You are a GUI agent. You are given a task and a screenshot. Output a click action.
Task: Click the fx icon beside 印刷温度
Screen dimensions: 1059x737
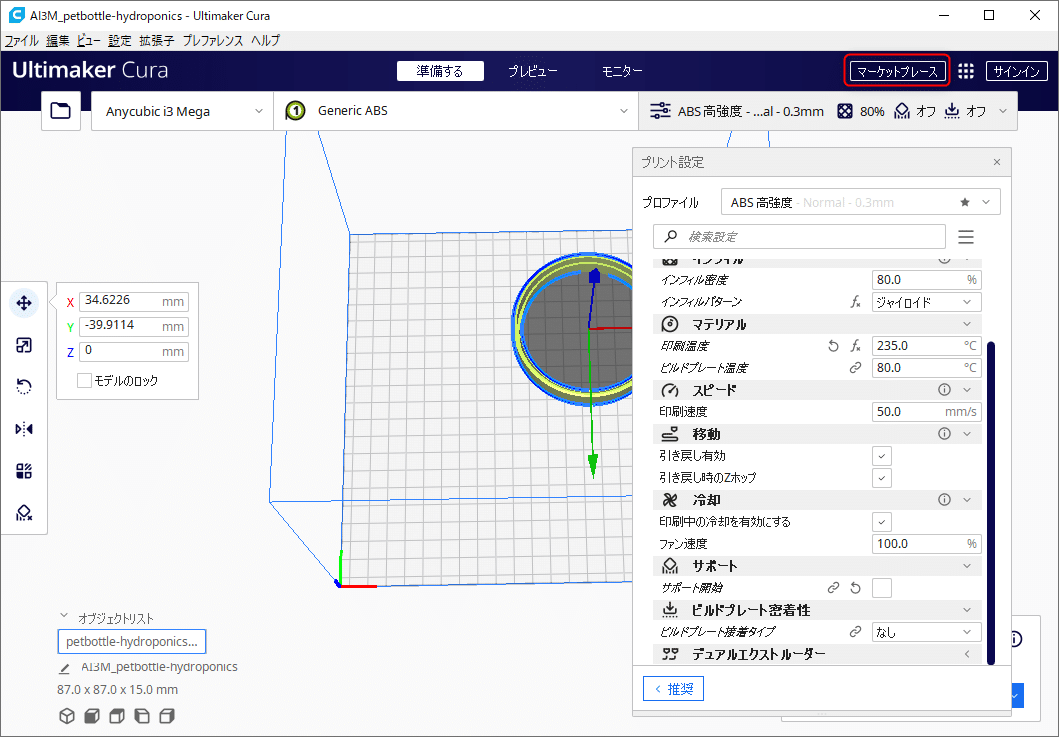(856, 346)
